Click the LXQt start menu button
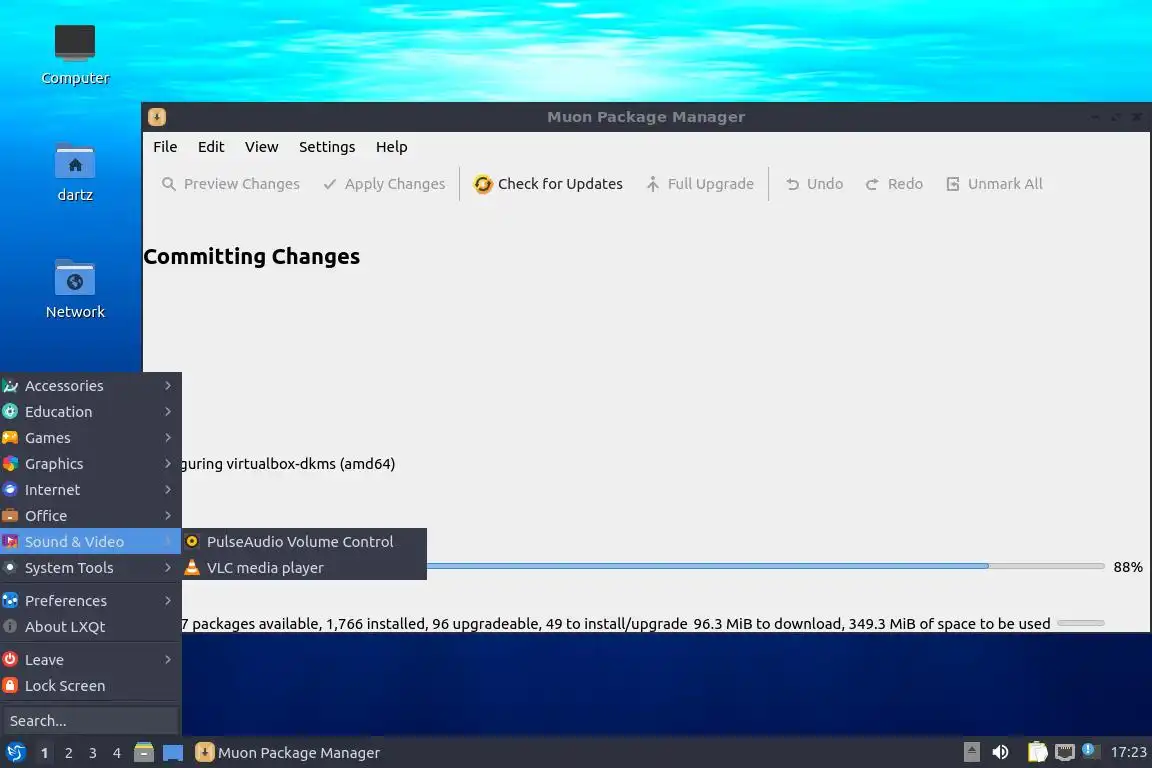1152x768 pixels. coord(15,753)
